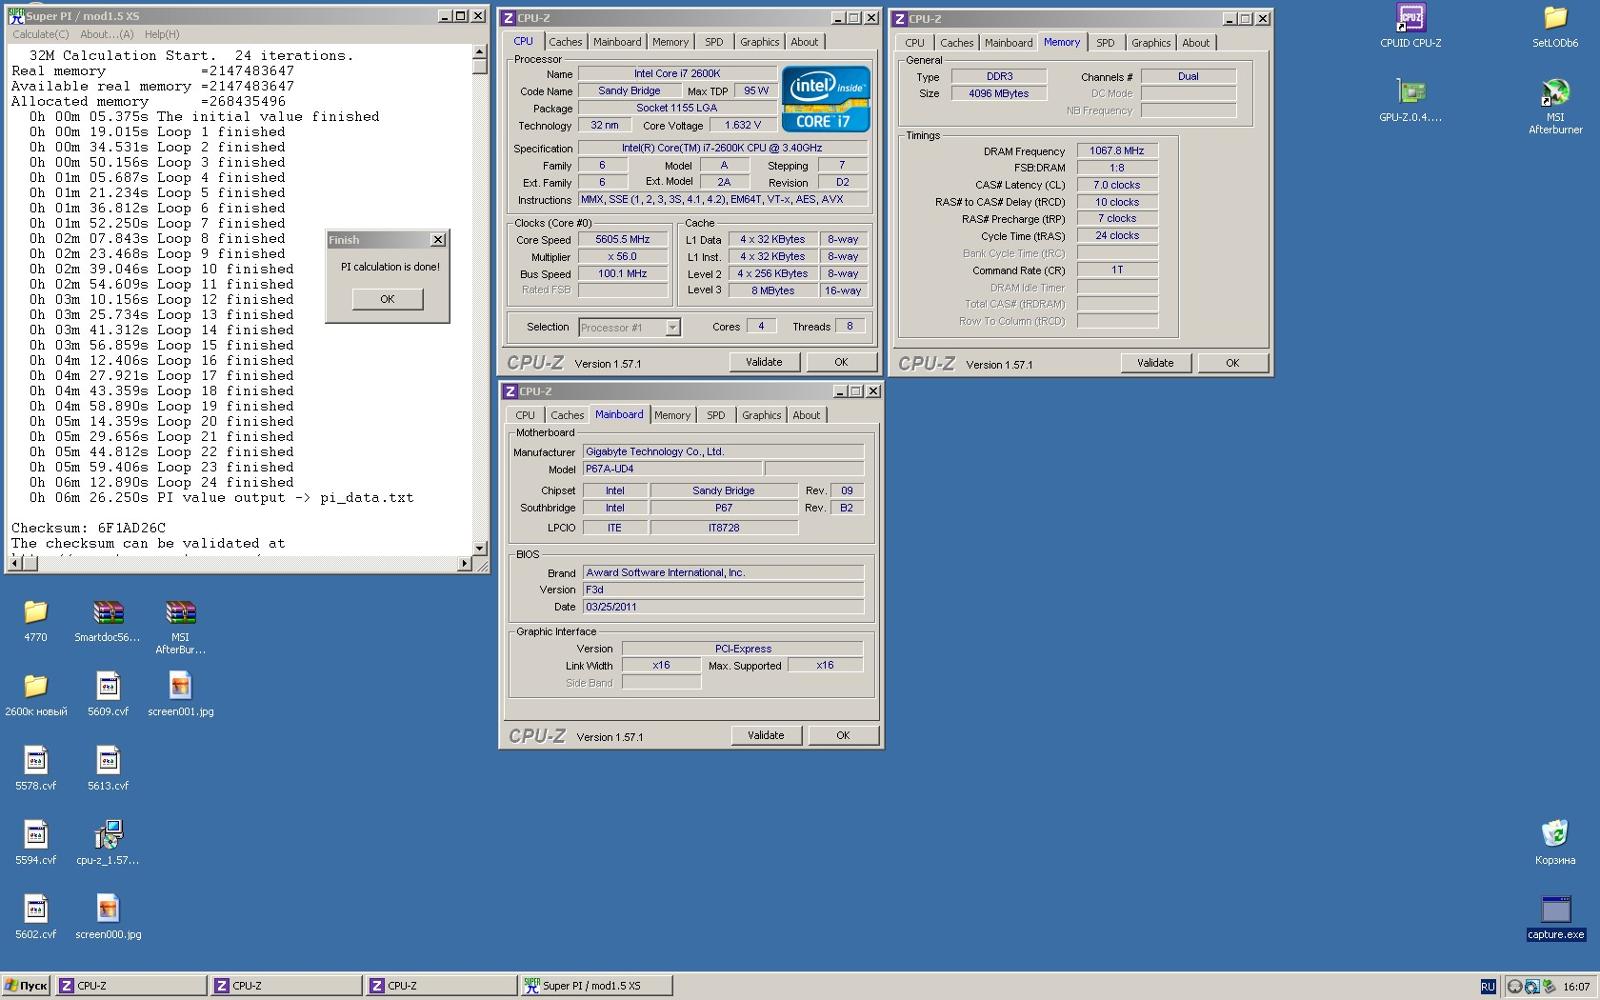
Task: Switch to first CPU-Z taskbar button
Action: click(x=131, y=986)
